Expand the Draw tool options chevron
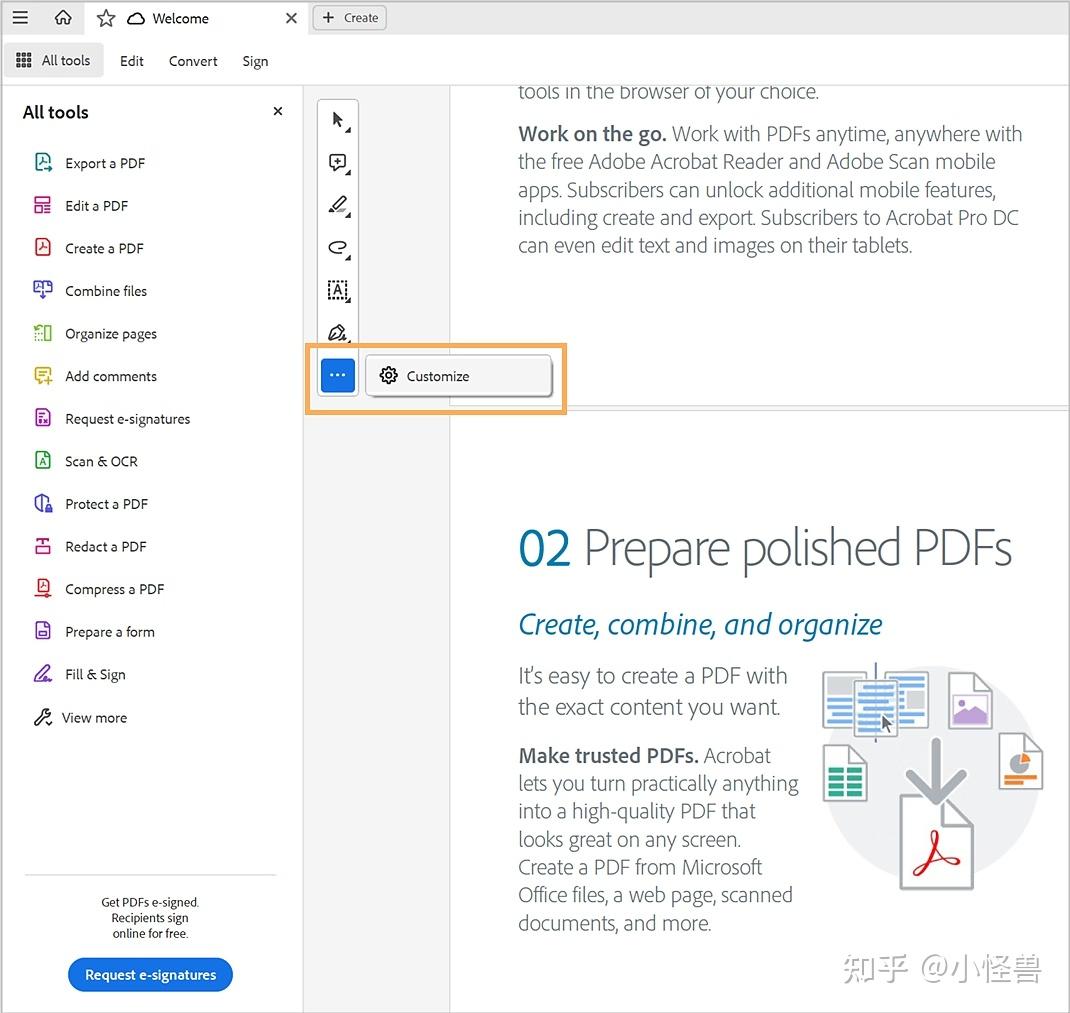This screenshot has height=1013, width=1070. click(347, 259)
